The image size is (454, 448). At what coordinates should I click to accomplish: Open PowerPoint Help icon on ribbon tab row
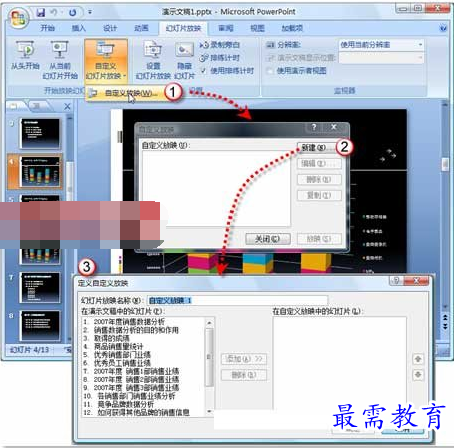[x=443, y=28]
